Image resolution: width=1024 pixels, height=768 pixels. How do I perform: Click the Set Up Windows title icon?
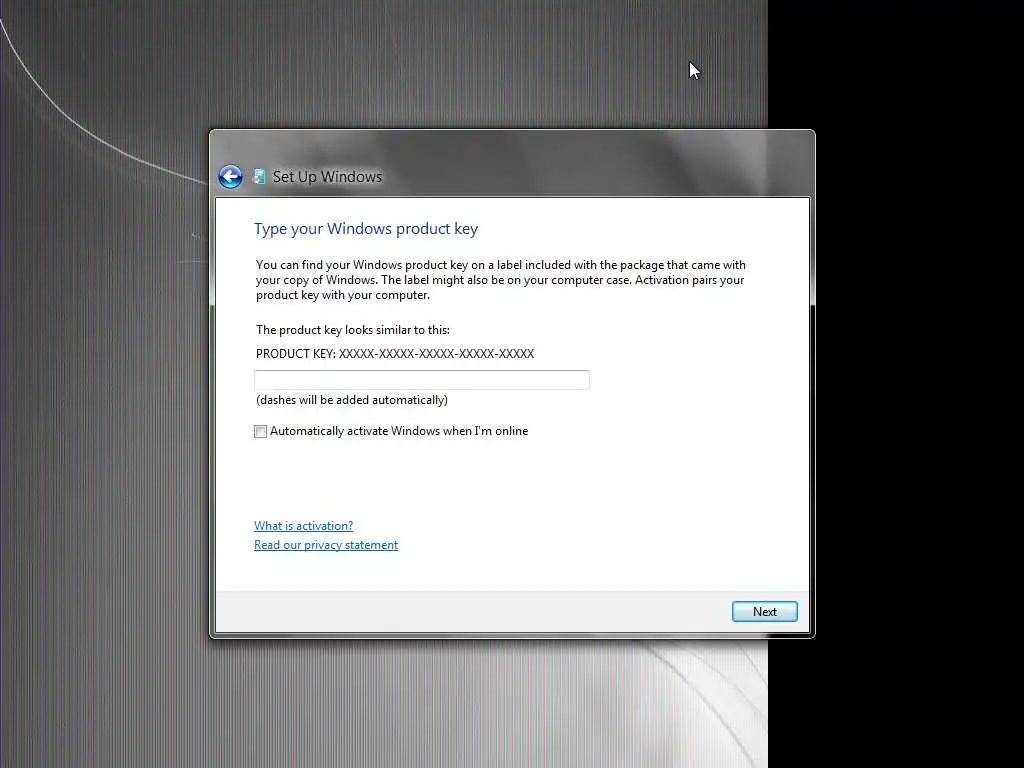[x=259, y=176]
